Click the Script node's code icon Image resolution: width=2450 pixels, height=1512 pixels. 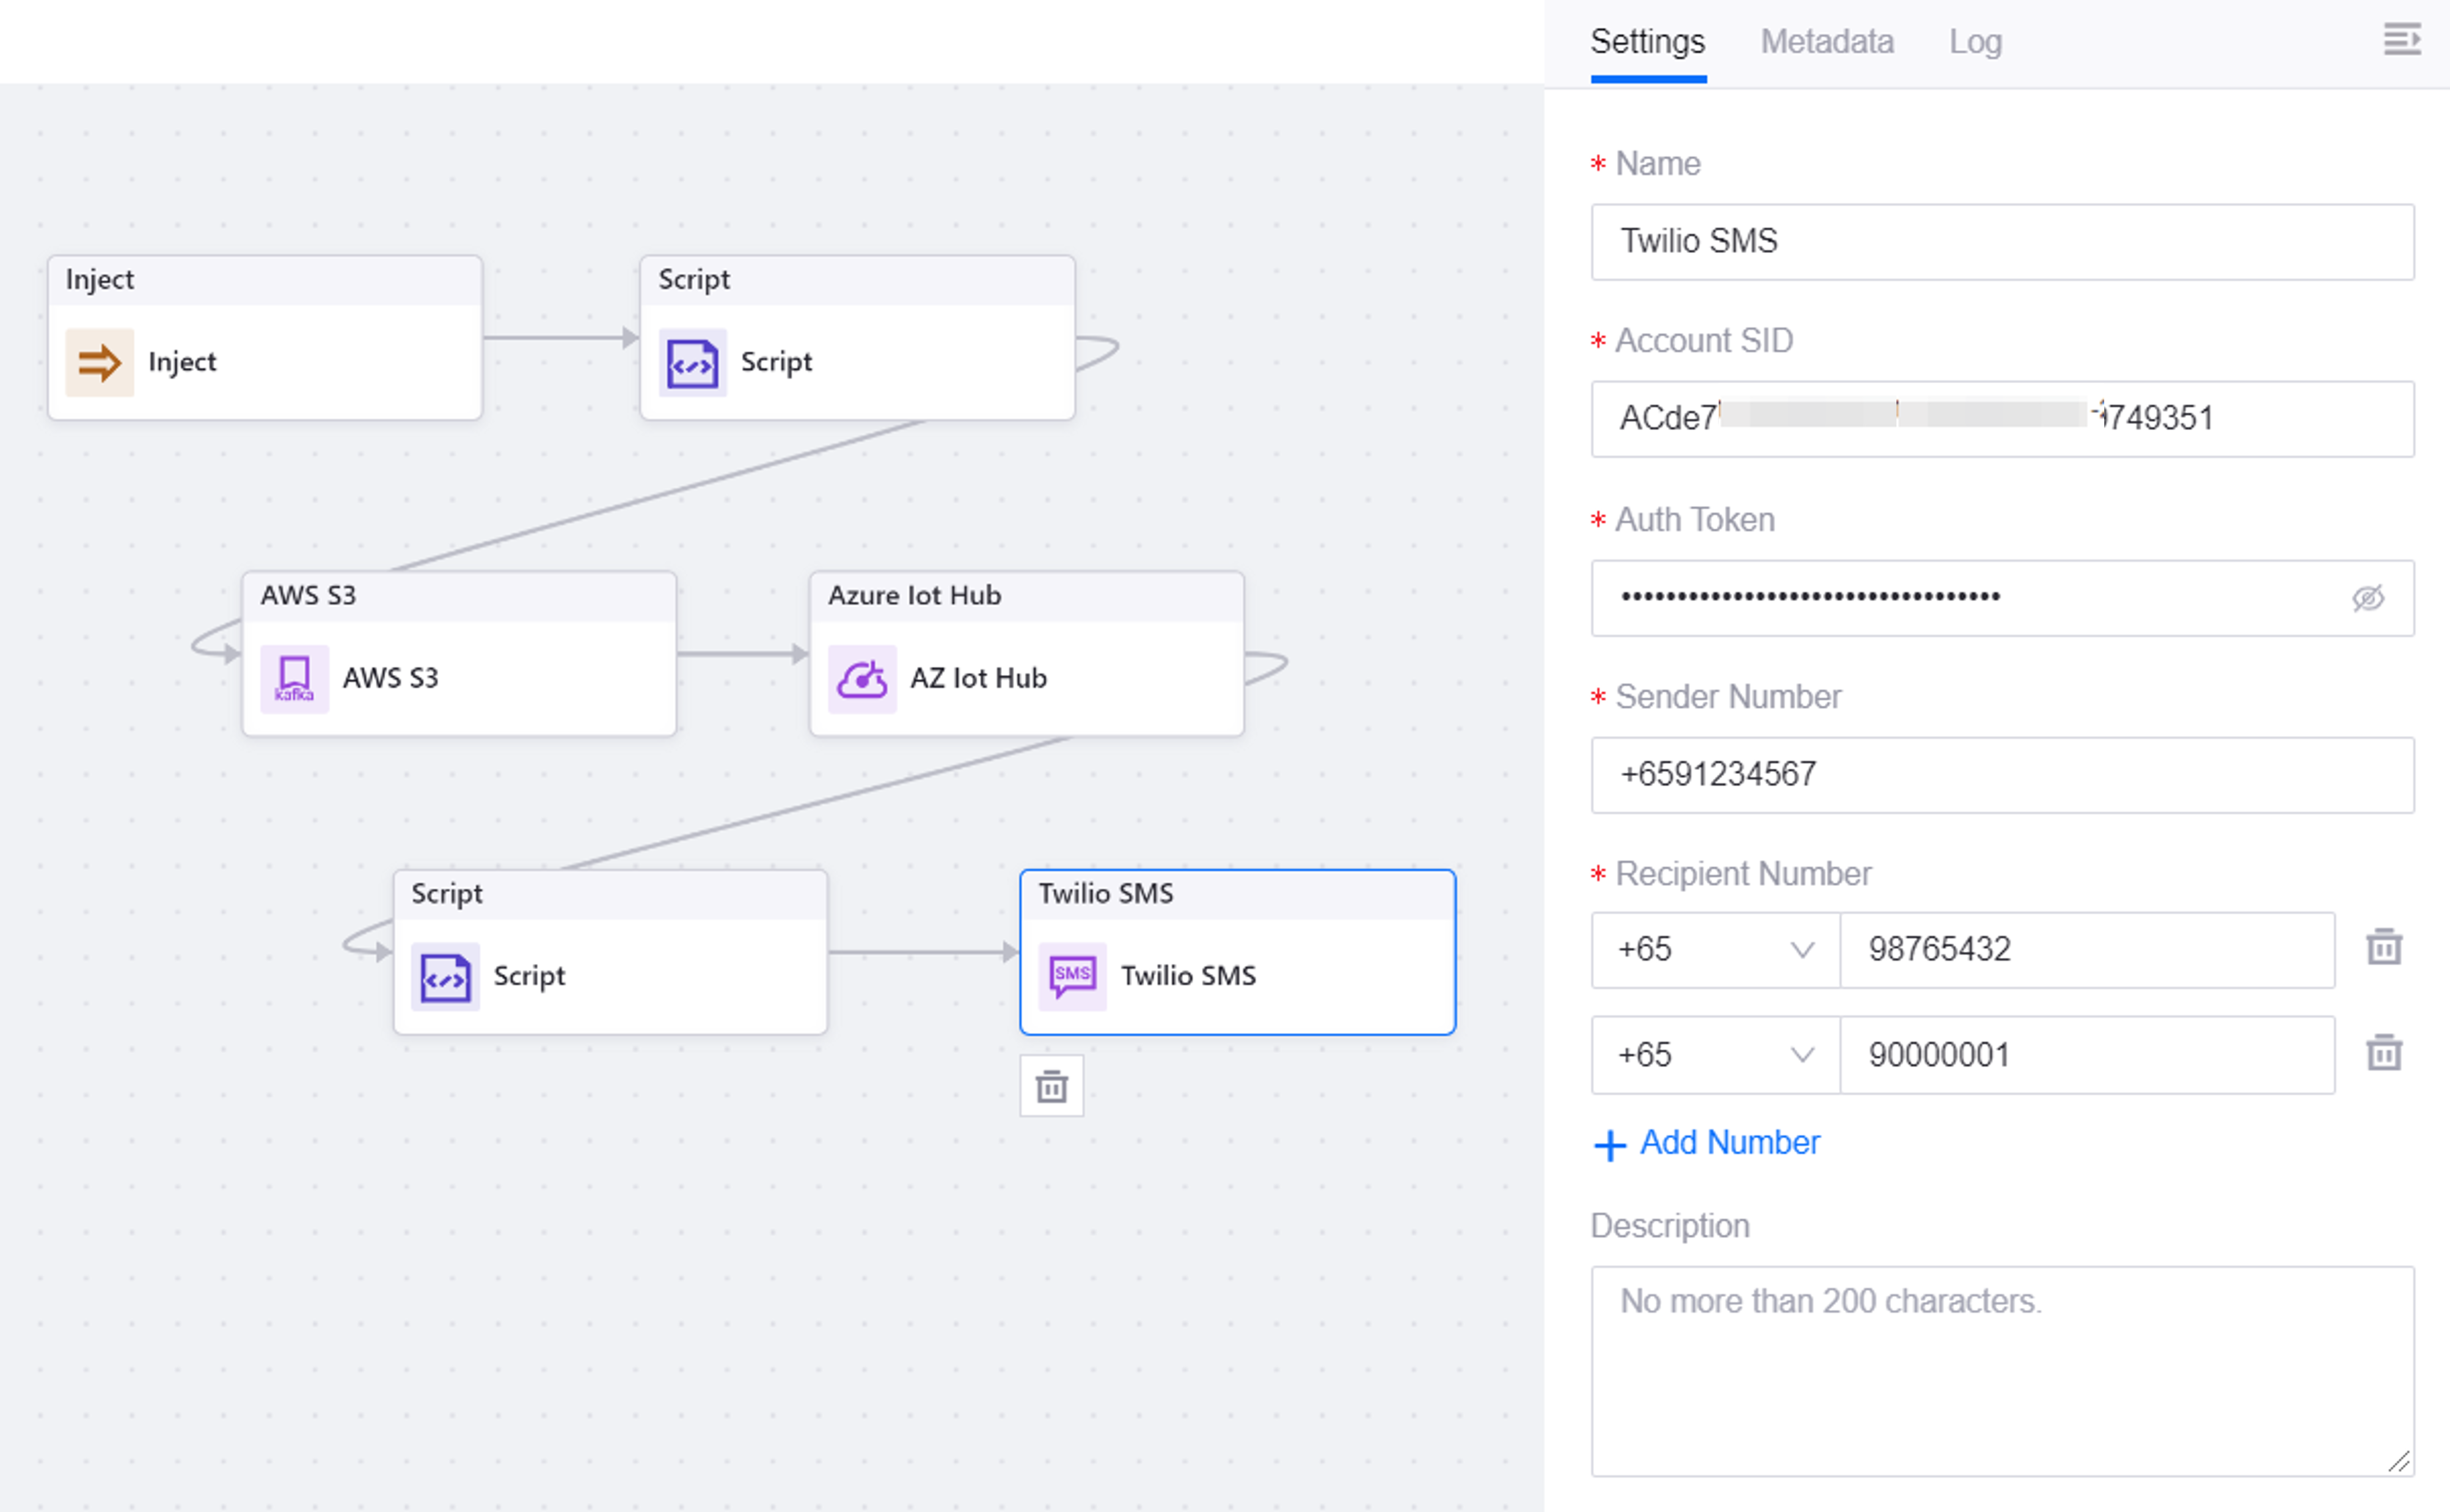click(x=692, y=363)
